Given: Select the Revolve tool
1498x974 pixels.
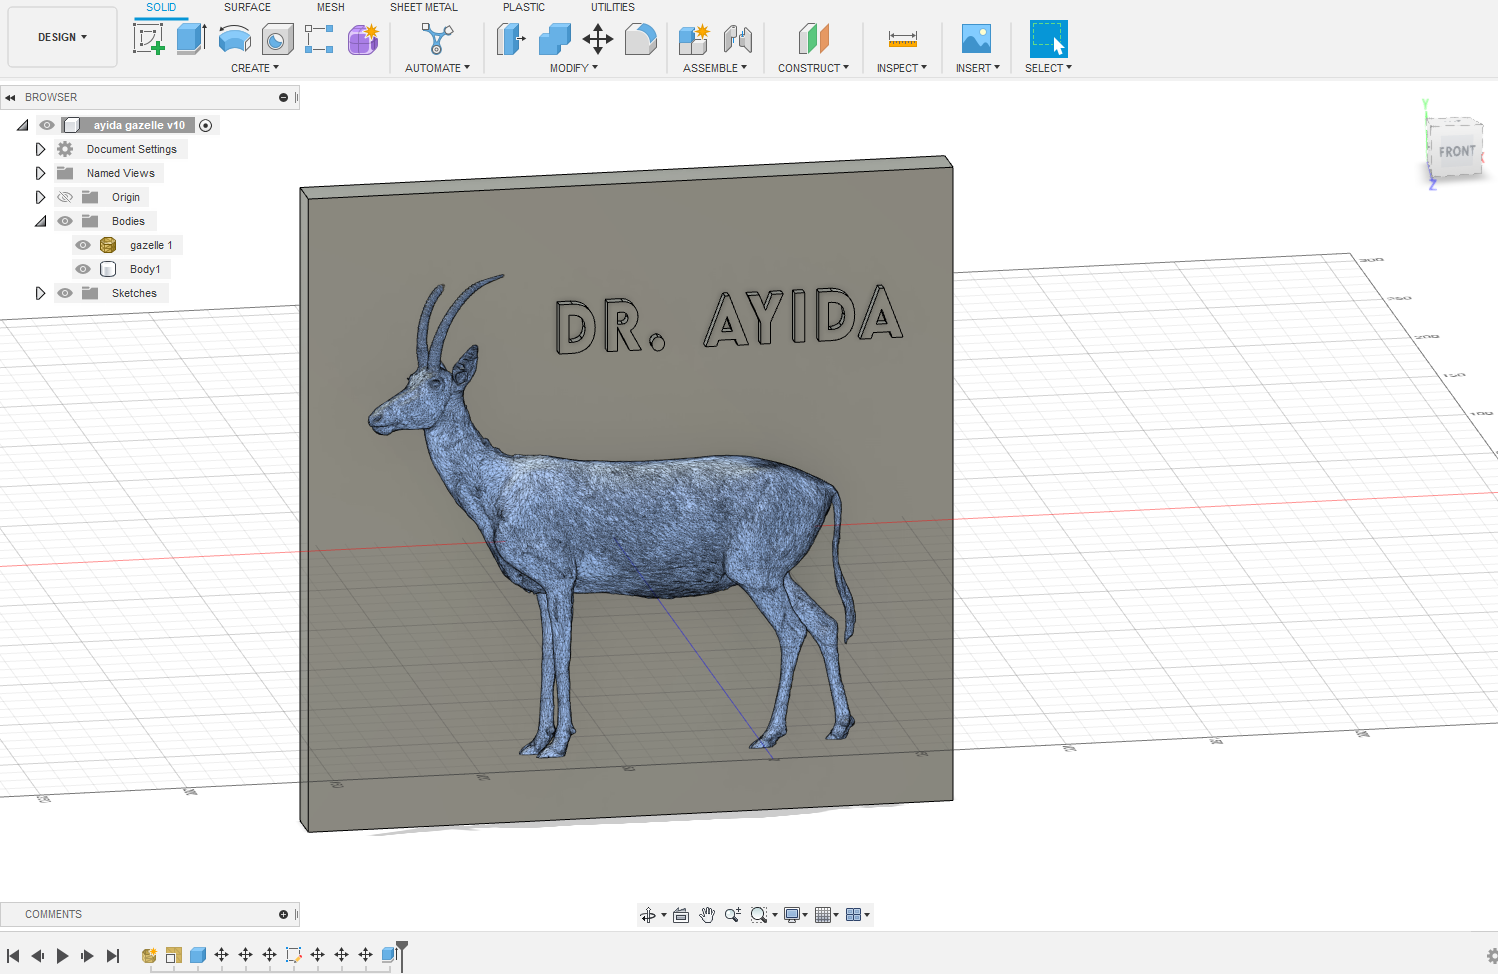Looking at the screenshot, I should coord(234,38).
